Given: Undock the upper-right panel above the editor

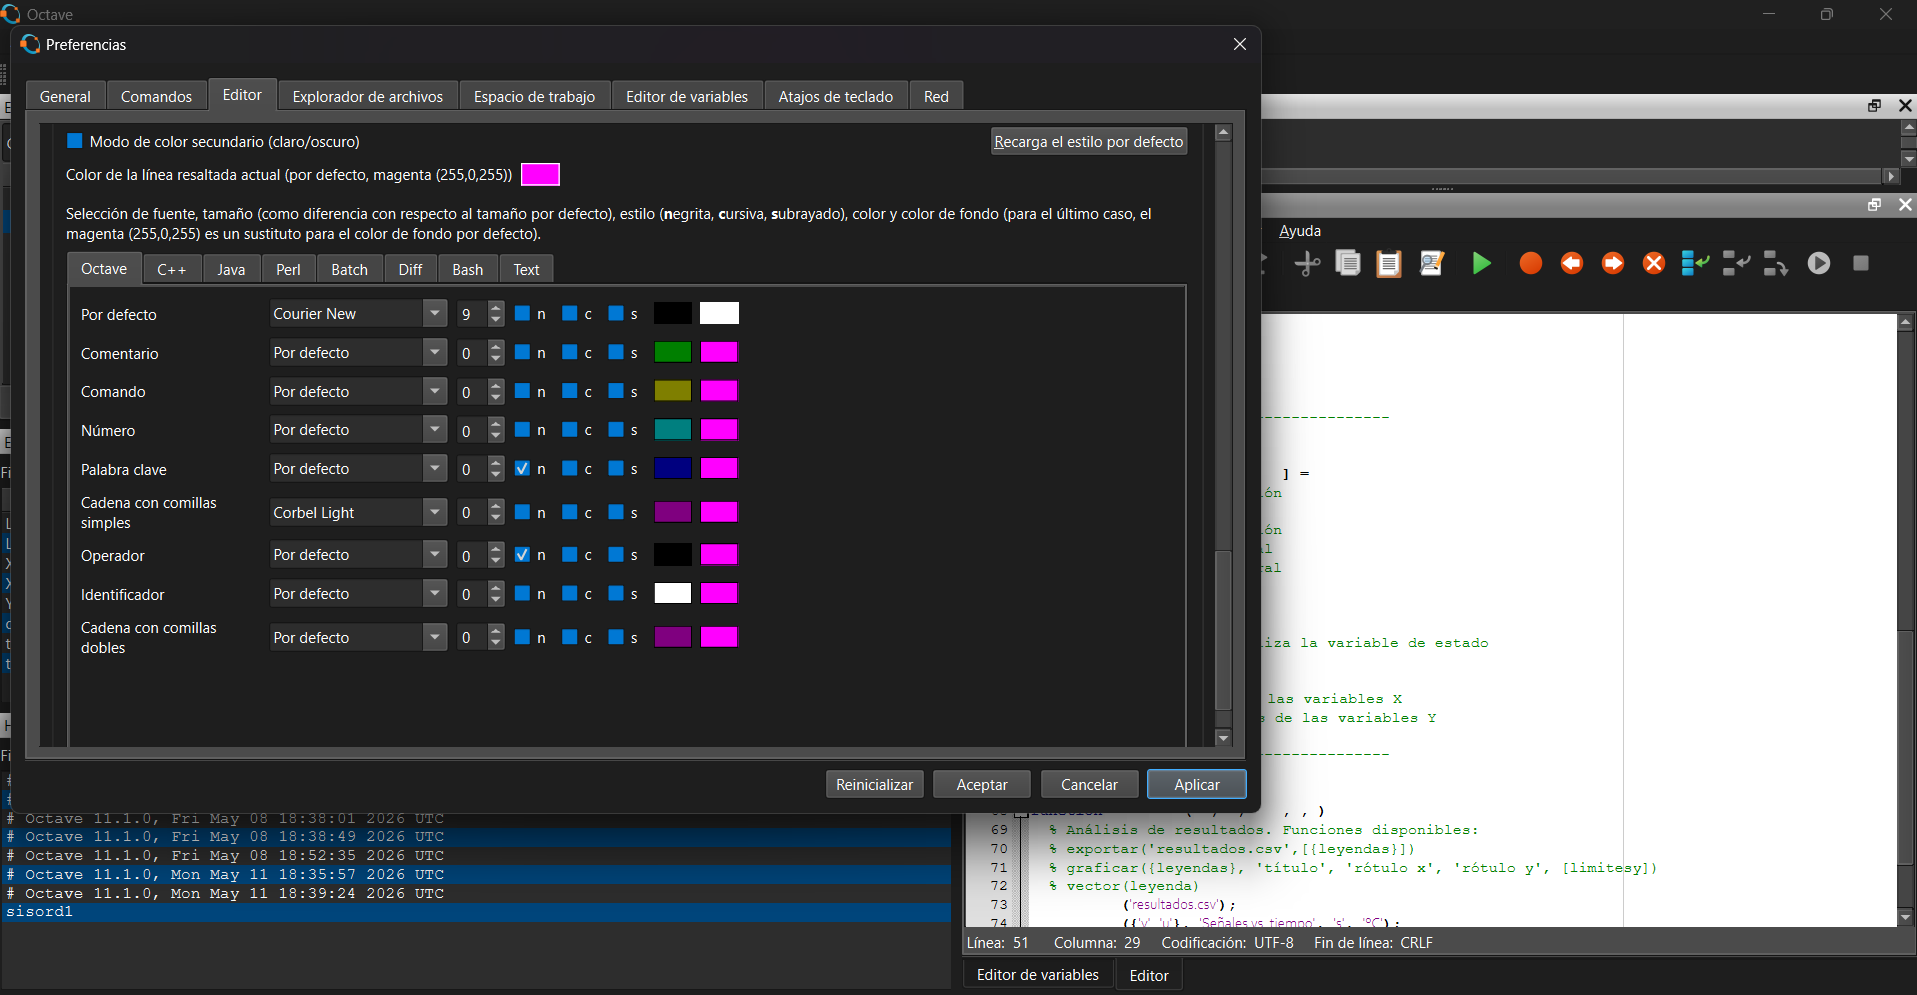Looking at the screenshot, I should coord(1875,105).
